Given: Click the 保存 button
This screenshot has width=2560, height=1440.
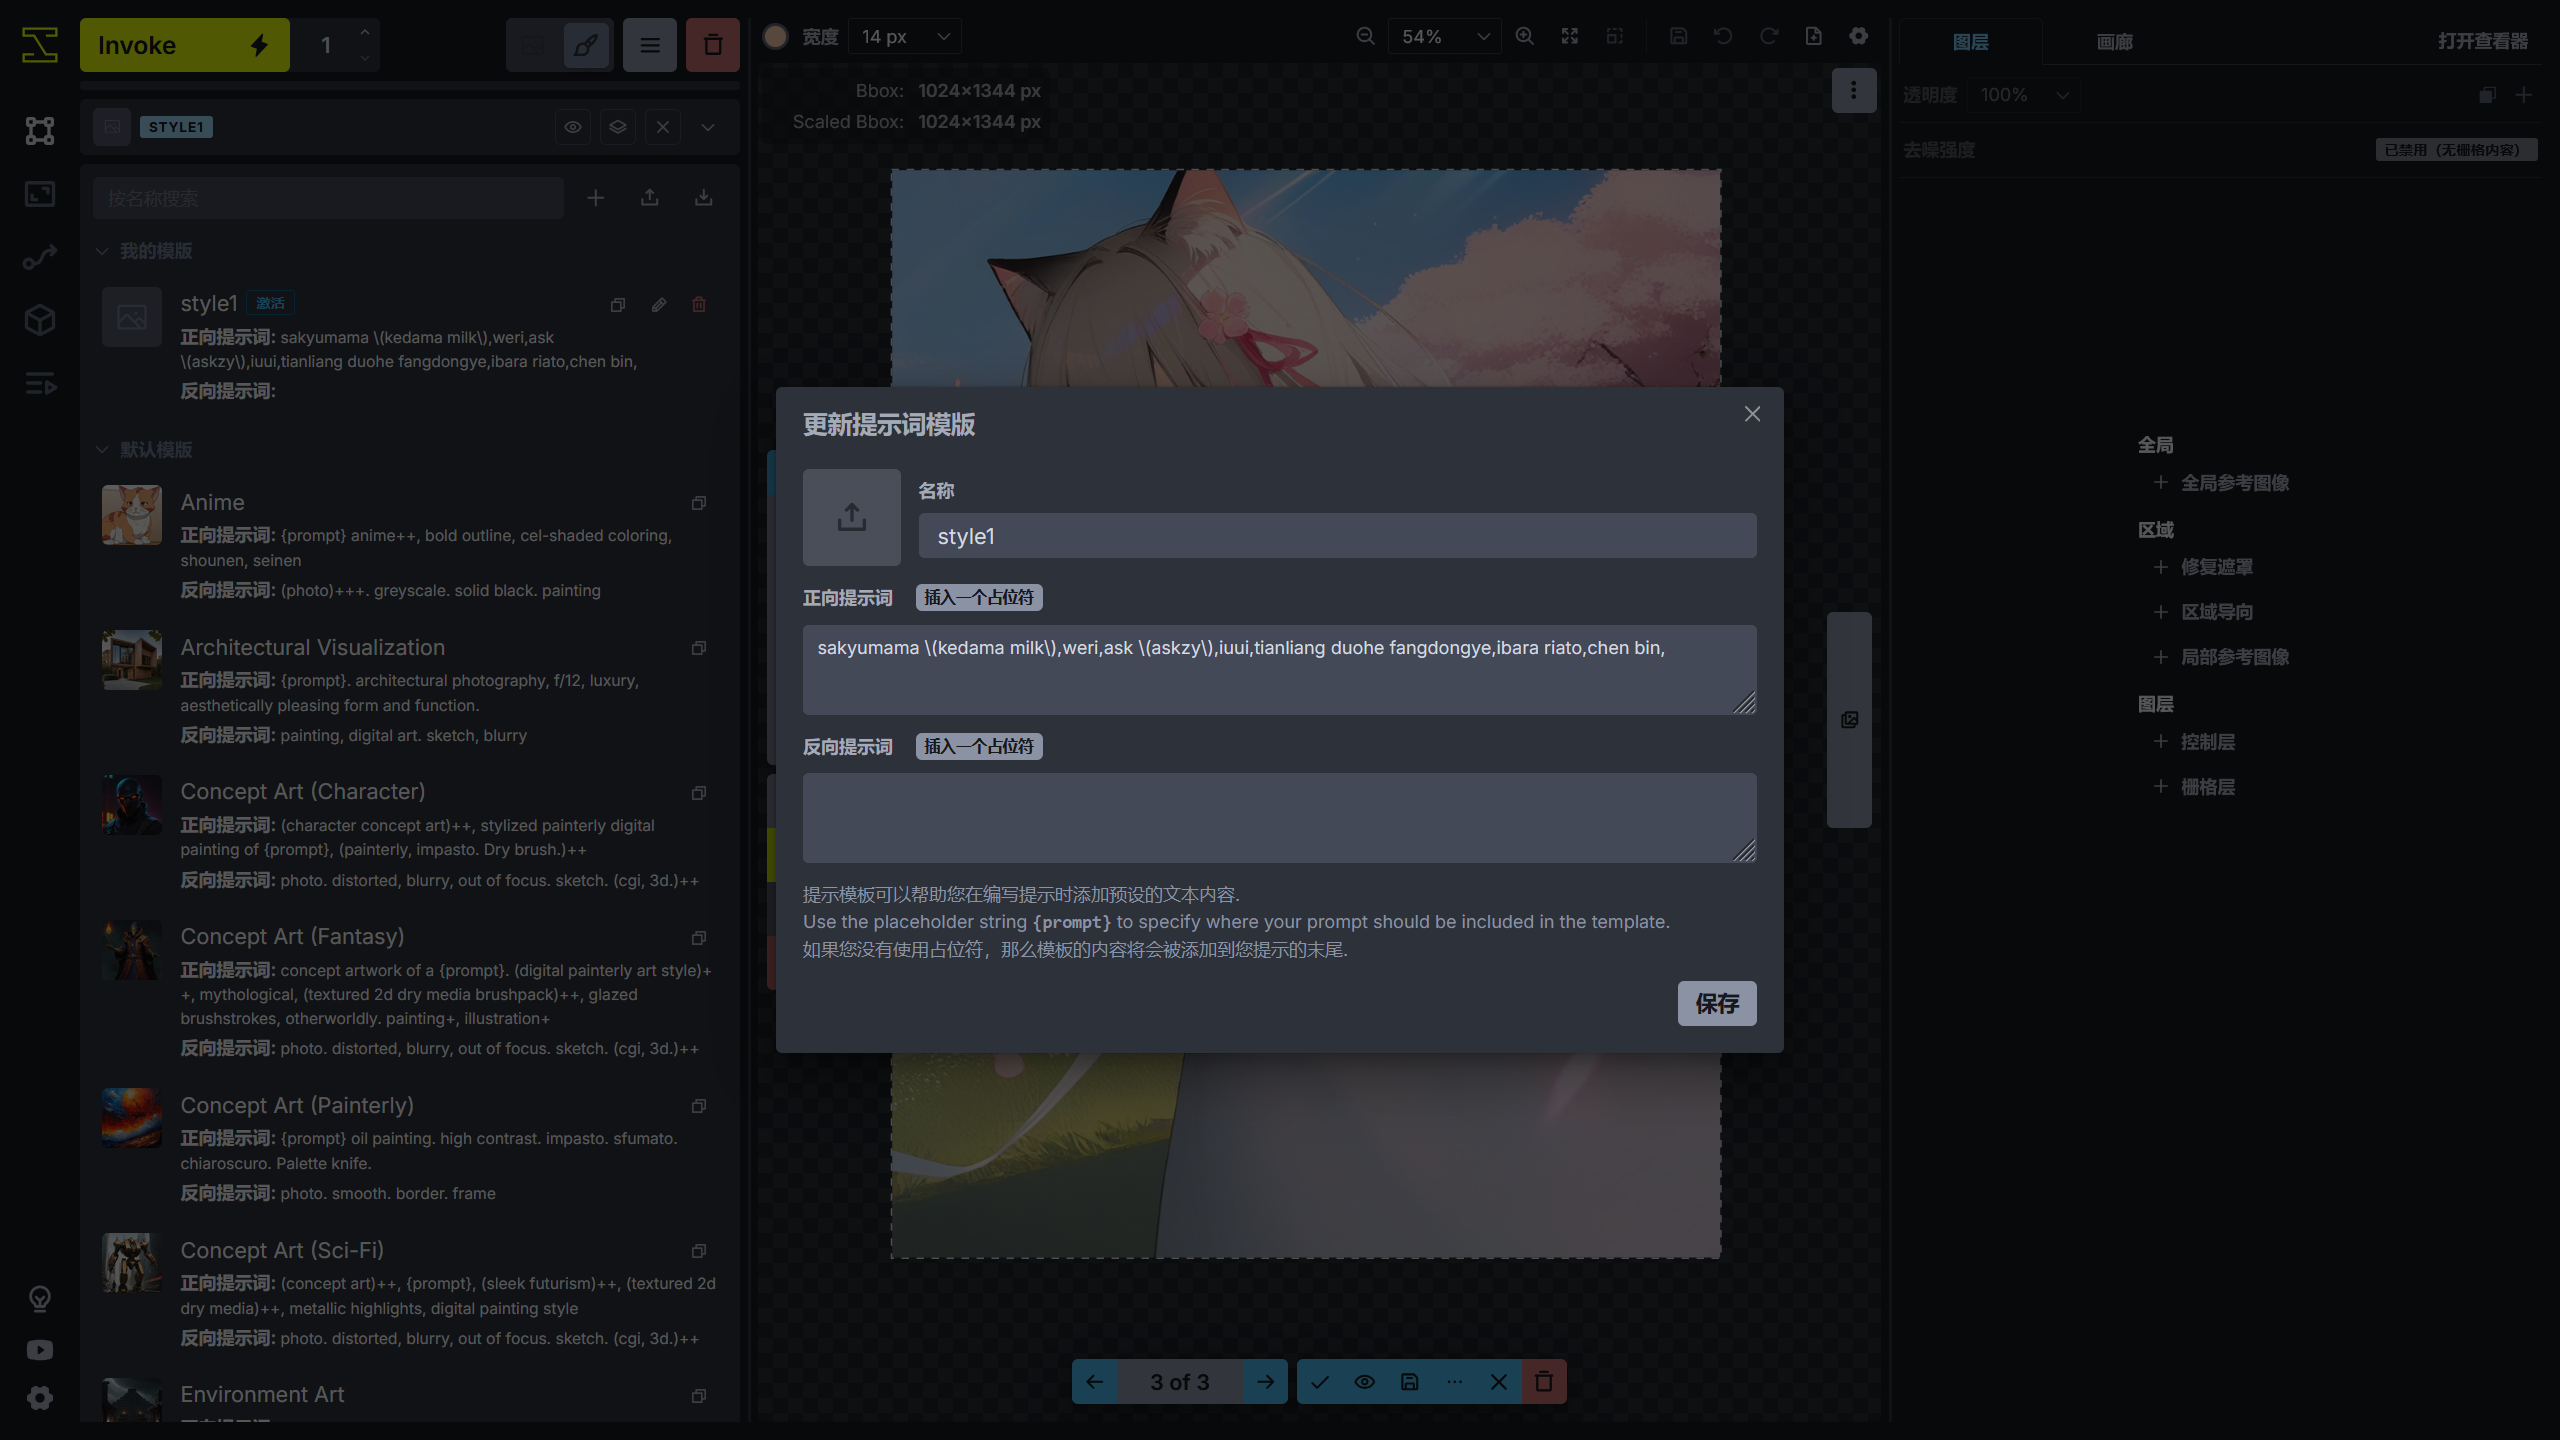Looking at the screenshot, I should (1716, 1003).
